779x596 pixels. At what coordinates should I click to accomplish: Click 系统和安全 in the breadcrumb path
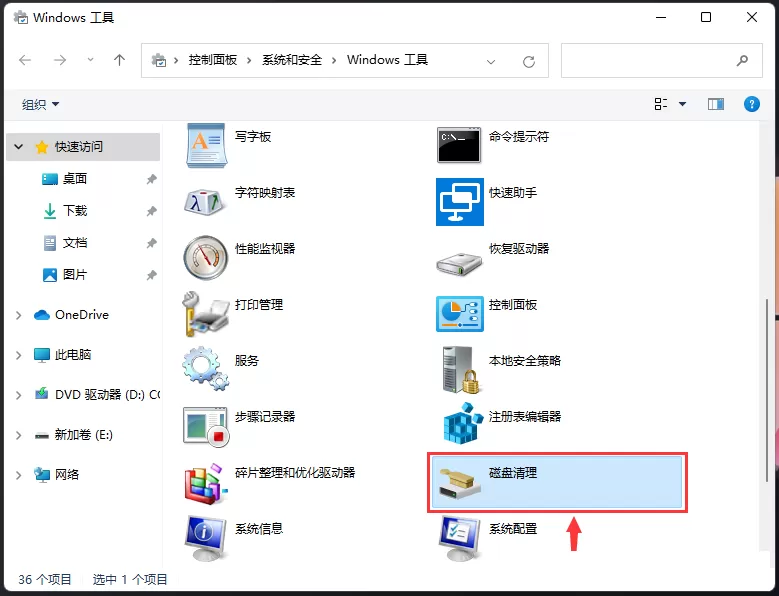(292, 60)
